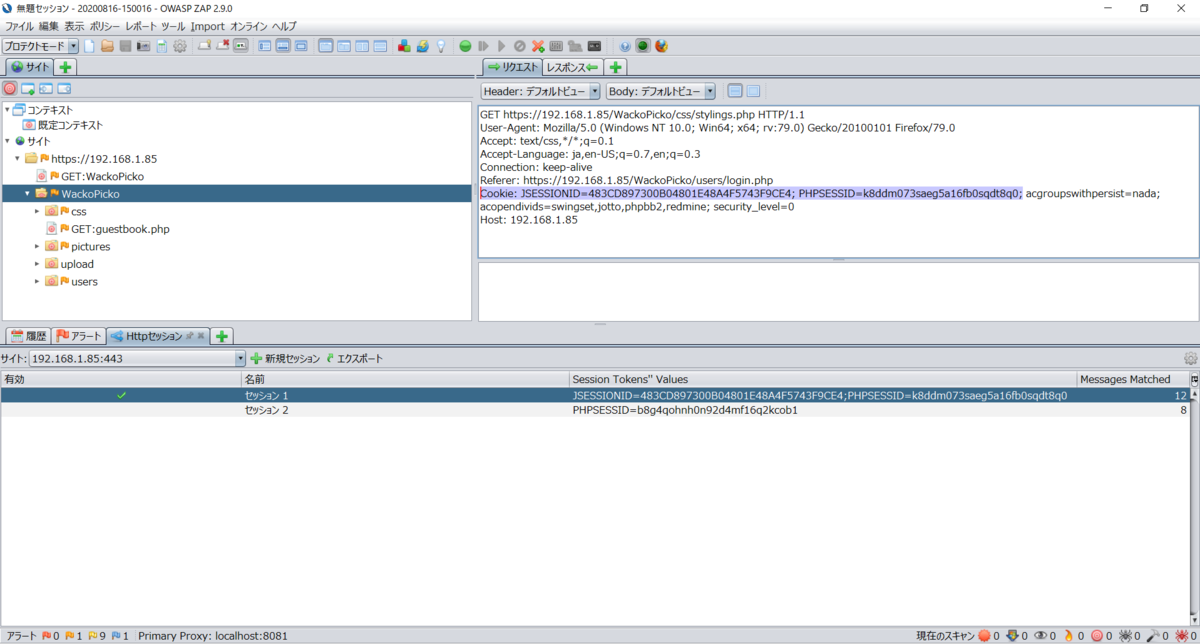This screenshot has height=644, width=1200.
Task: Click the Manage Add-ons colored blocks icon
Action: (x=403, y=46)
